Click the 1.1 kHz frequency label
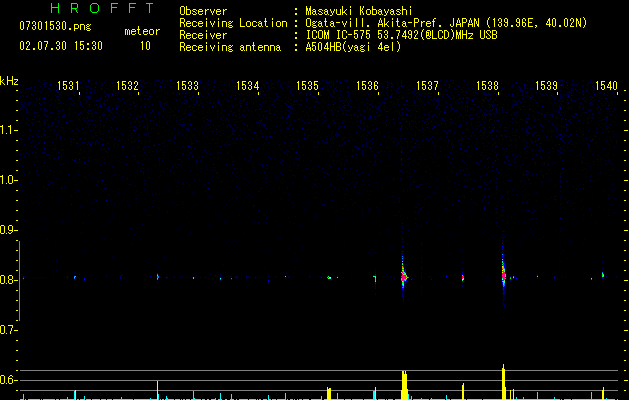The image size is (629, 400). click(8, 130)
